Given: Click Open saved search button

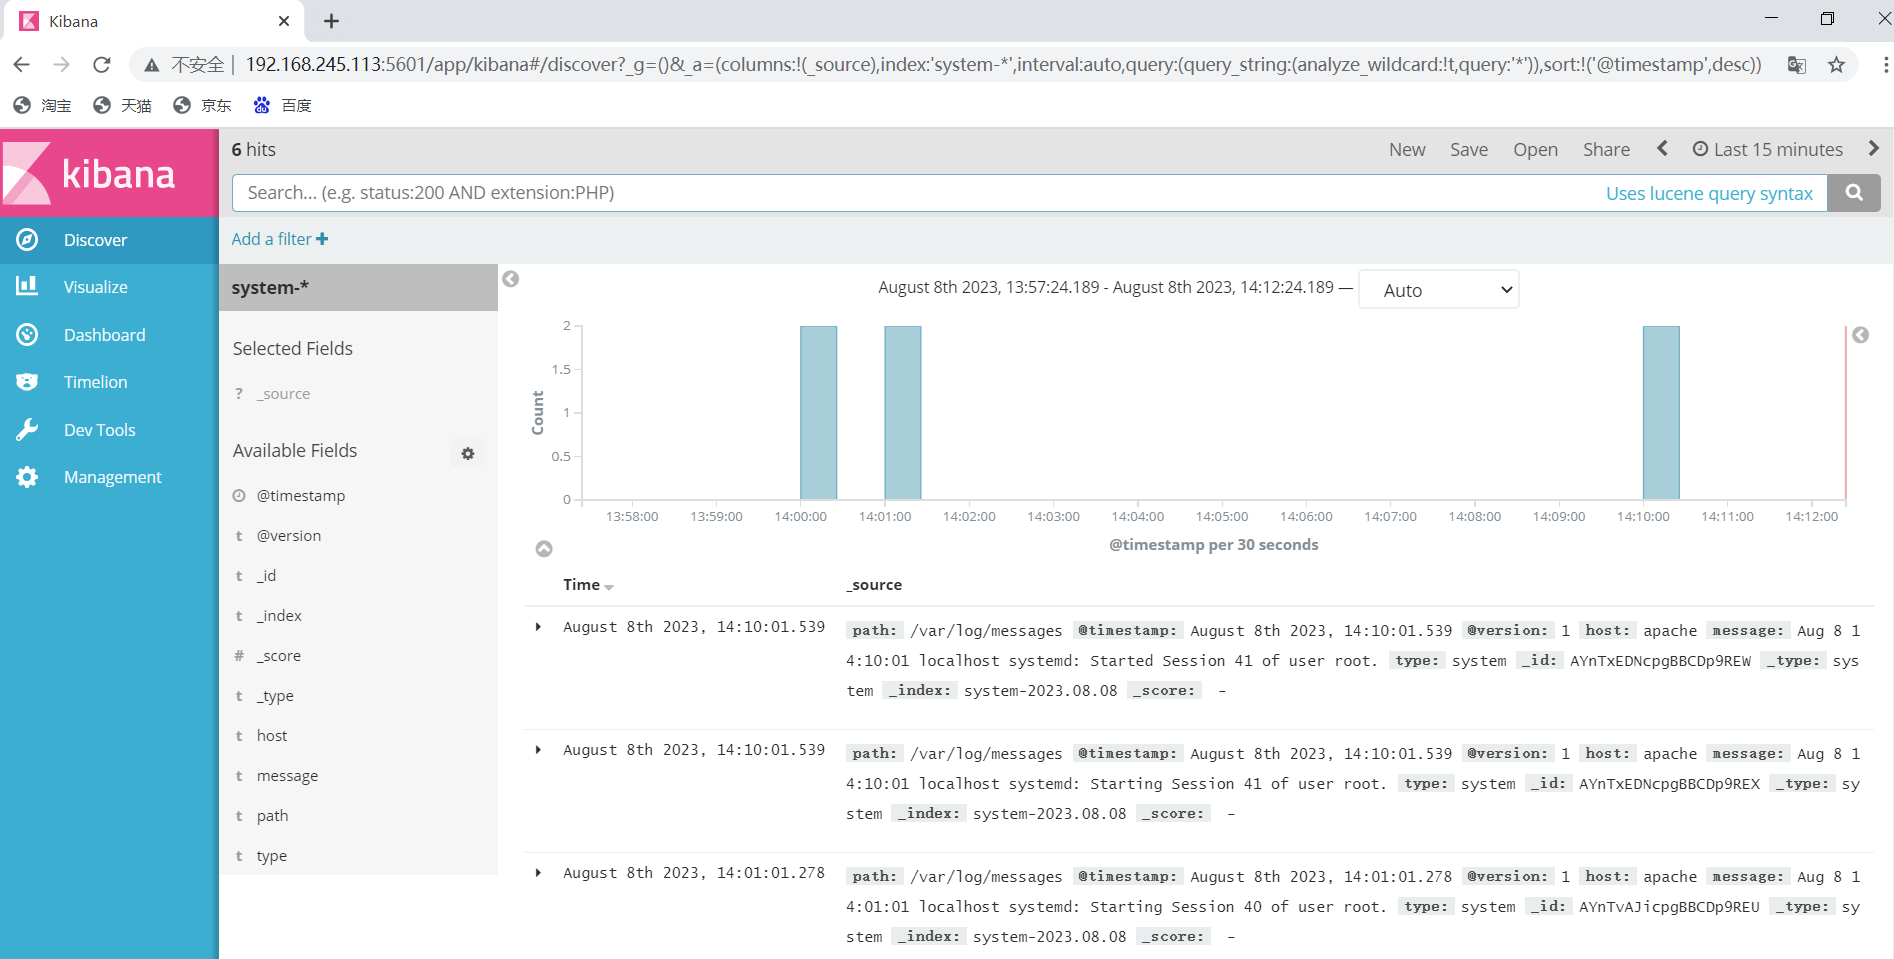Looking at the screenshot, I should tap(1535, 149).
